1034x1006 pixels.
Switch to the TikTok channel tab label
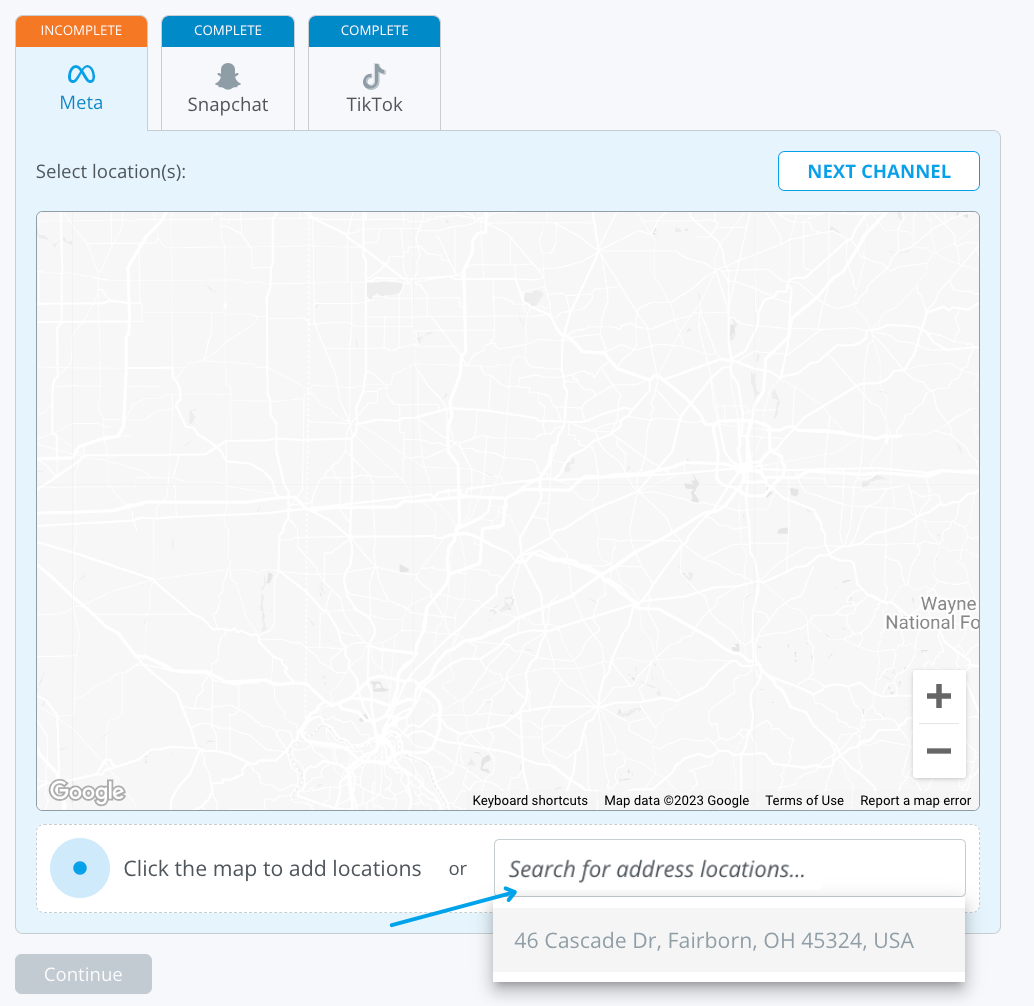[374, 105]
